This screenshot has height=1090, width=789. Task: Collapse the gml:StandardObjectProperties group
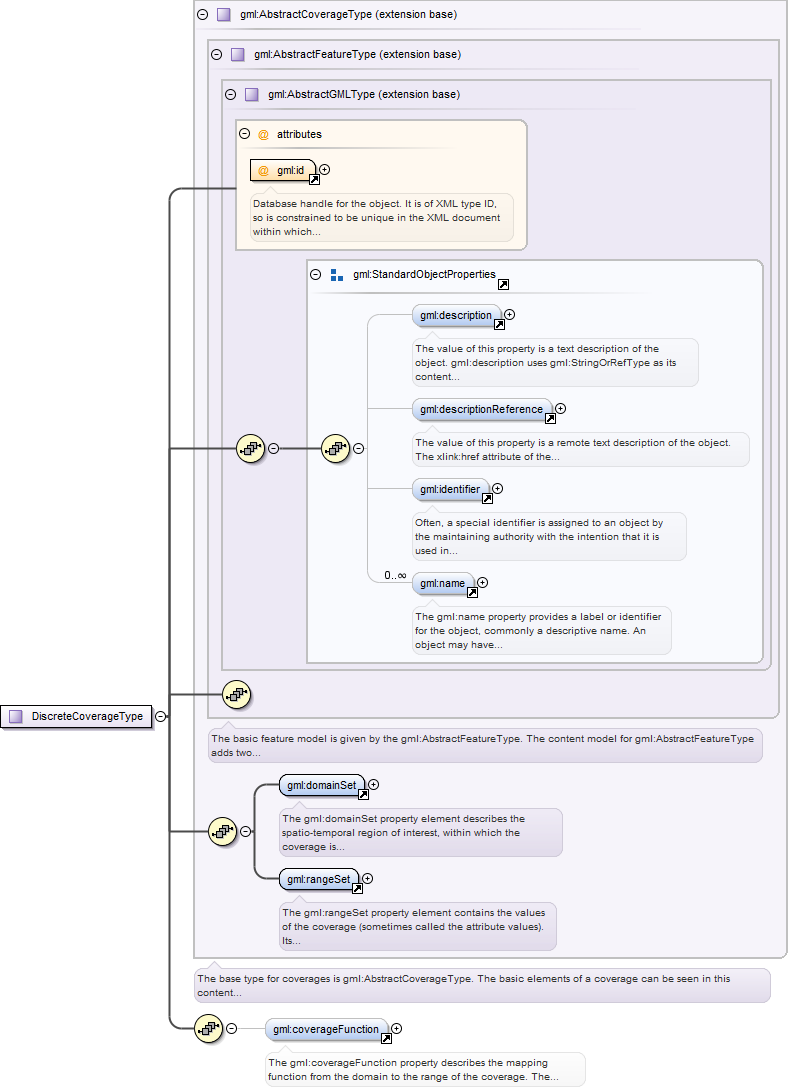click(315, 274)
